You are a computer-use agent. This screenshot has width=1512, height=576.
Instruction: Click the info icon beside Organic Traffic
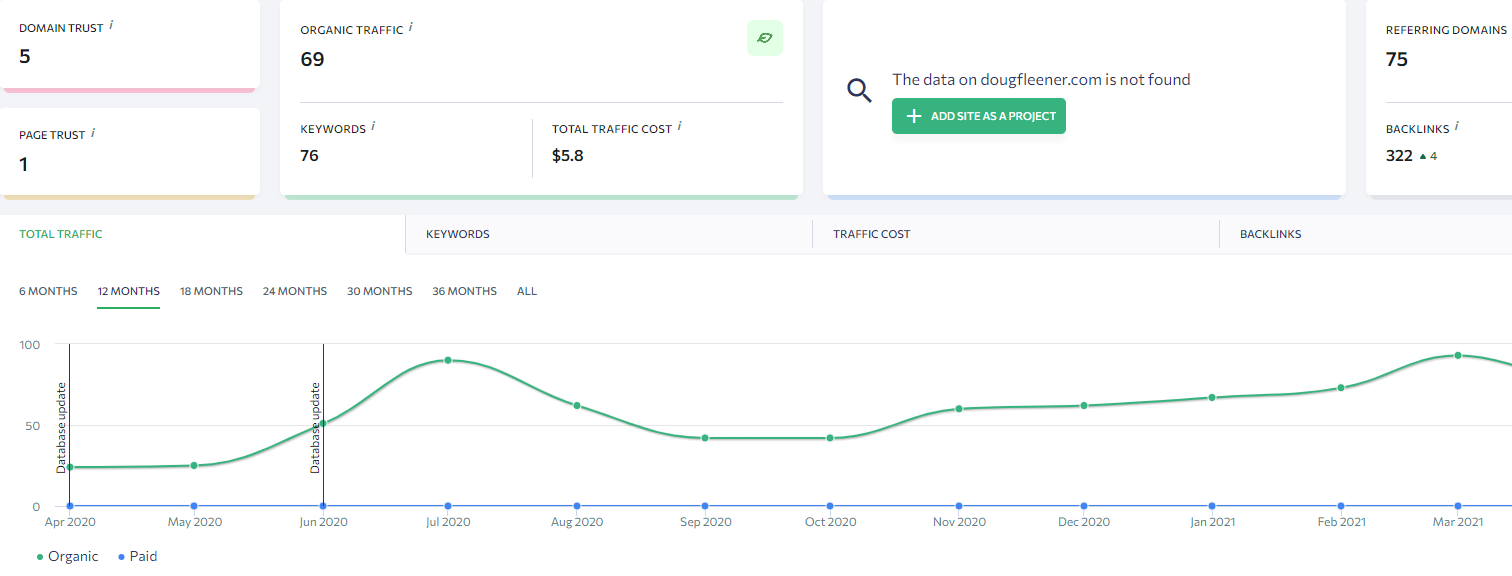(x=411, y=27)
